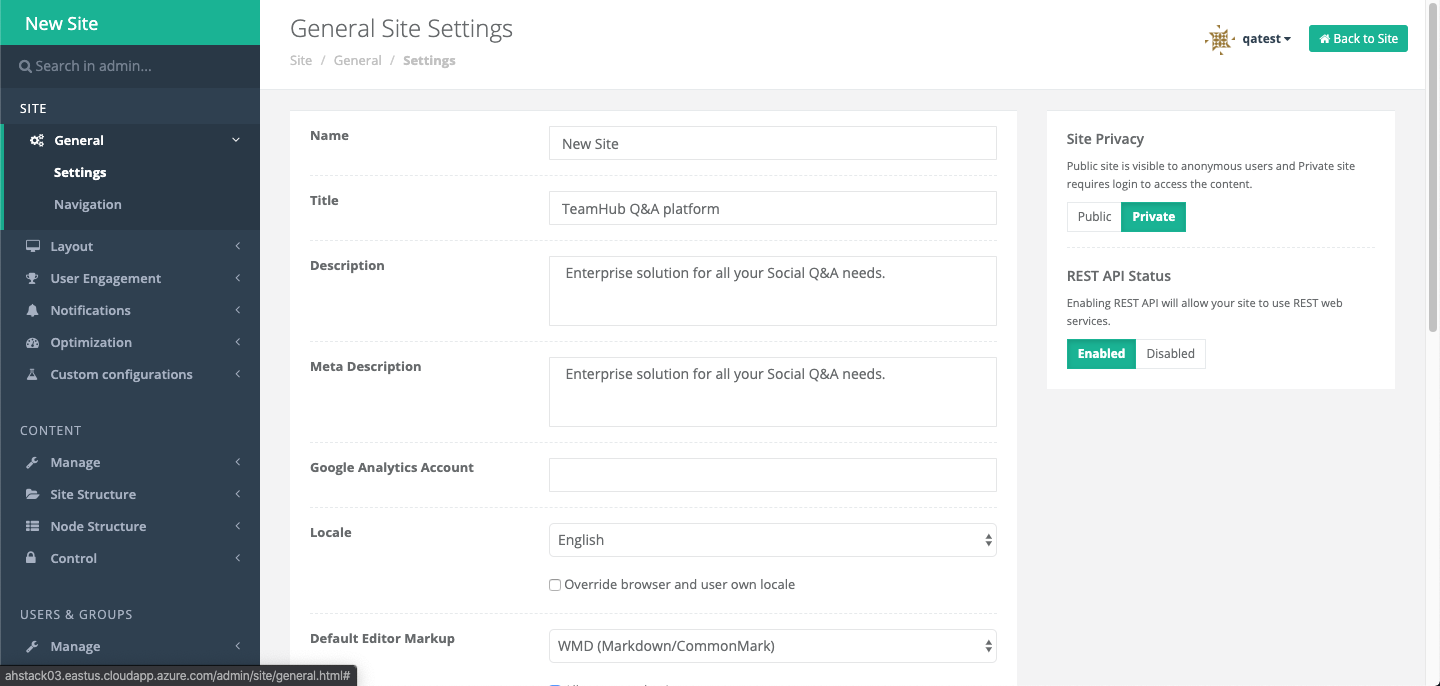Click the Back to Site button

pyautogui.click(x=1358, y=39)
